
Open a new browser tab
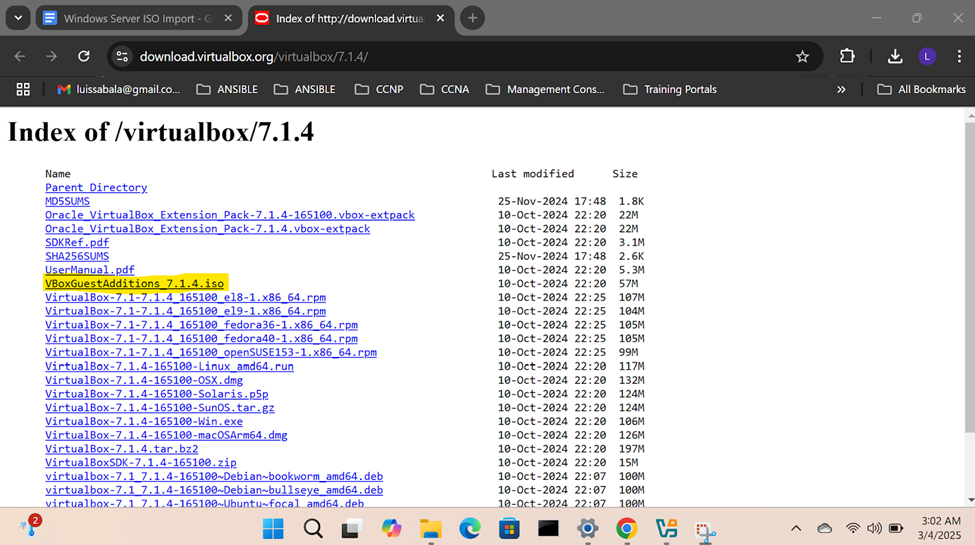(473, 18)
